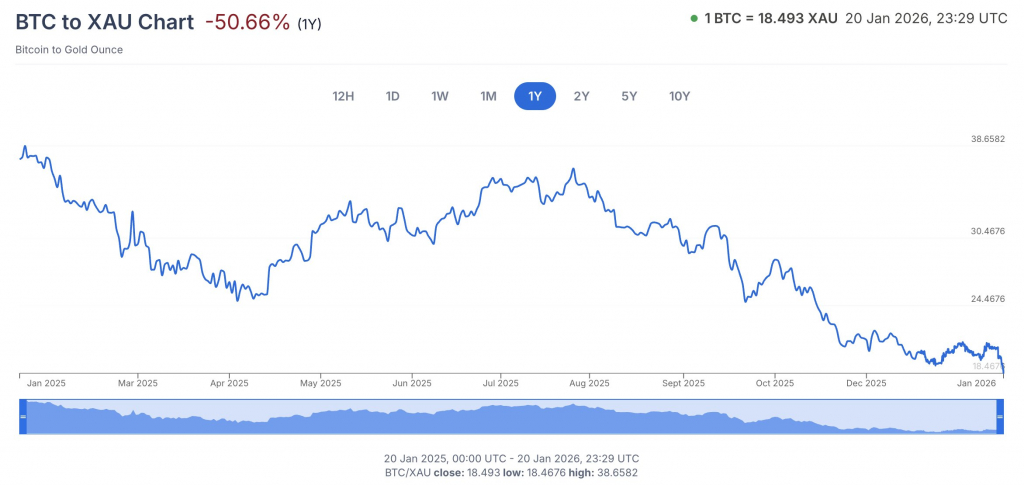Click the green live rate indicator dot

(695, 19)
